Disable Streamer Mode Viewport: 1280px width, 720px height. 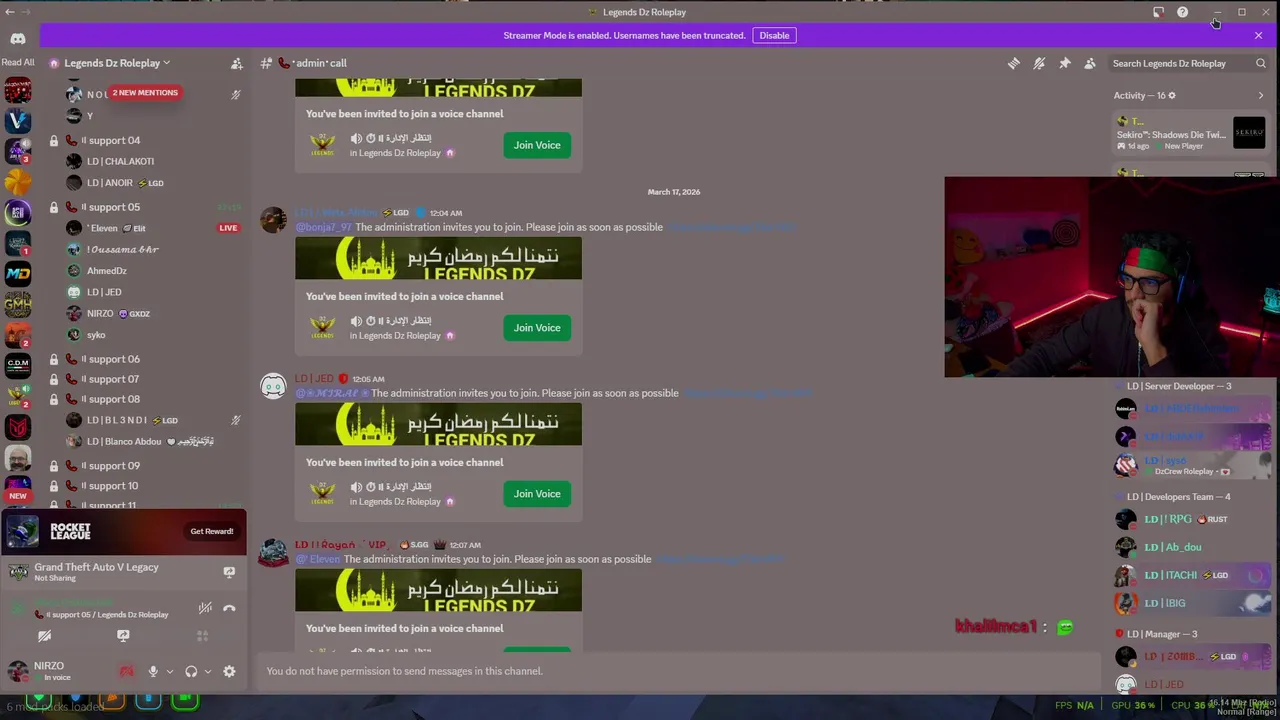774,35
